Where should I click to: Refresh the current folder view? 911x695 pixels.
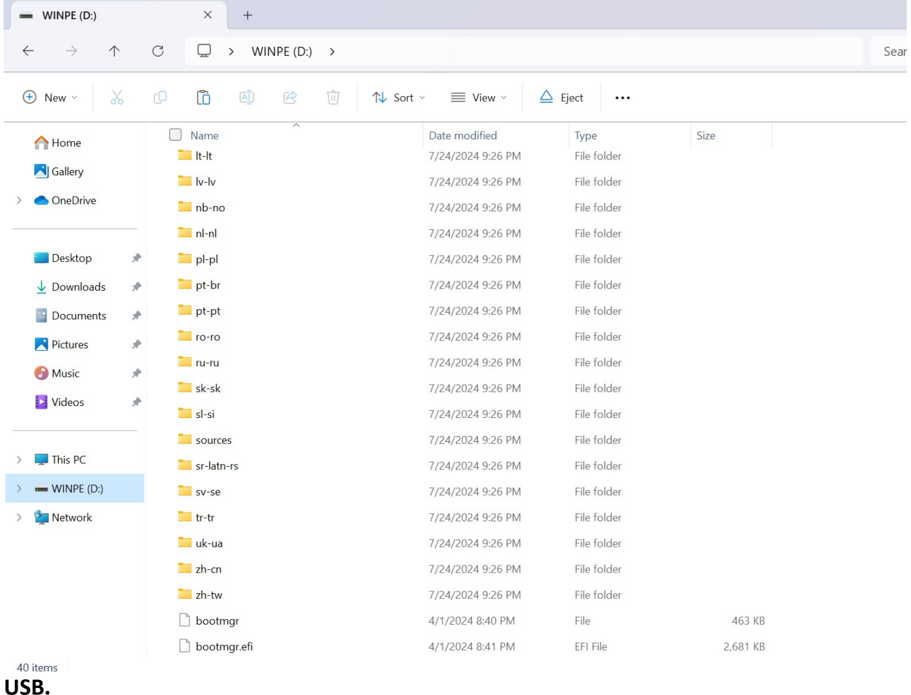(x=157, y=51)
